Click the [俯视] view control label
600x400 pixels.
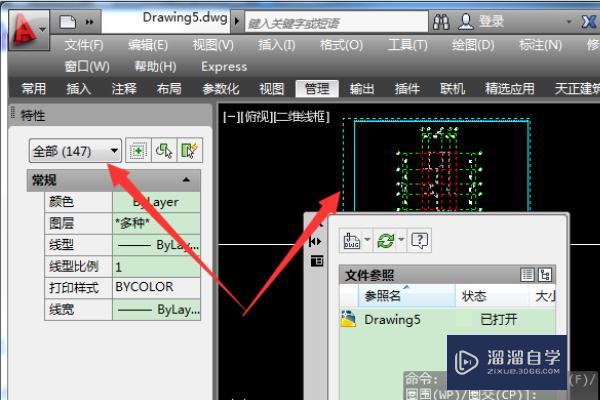(258, 116)
